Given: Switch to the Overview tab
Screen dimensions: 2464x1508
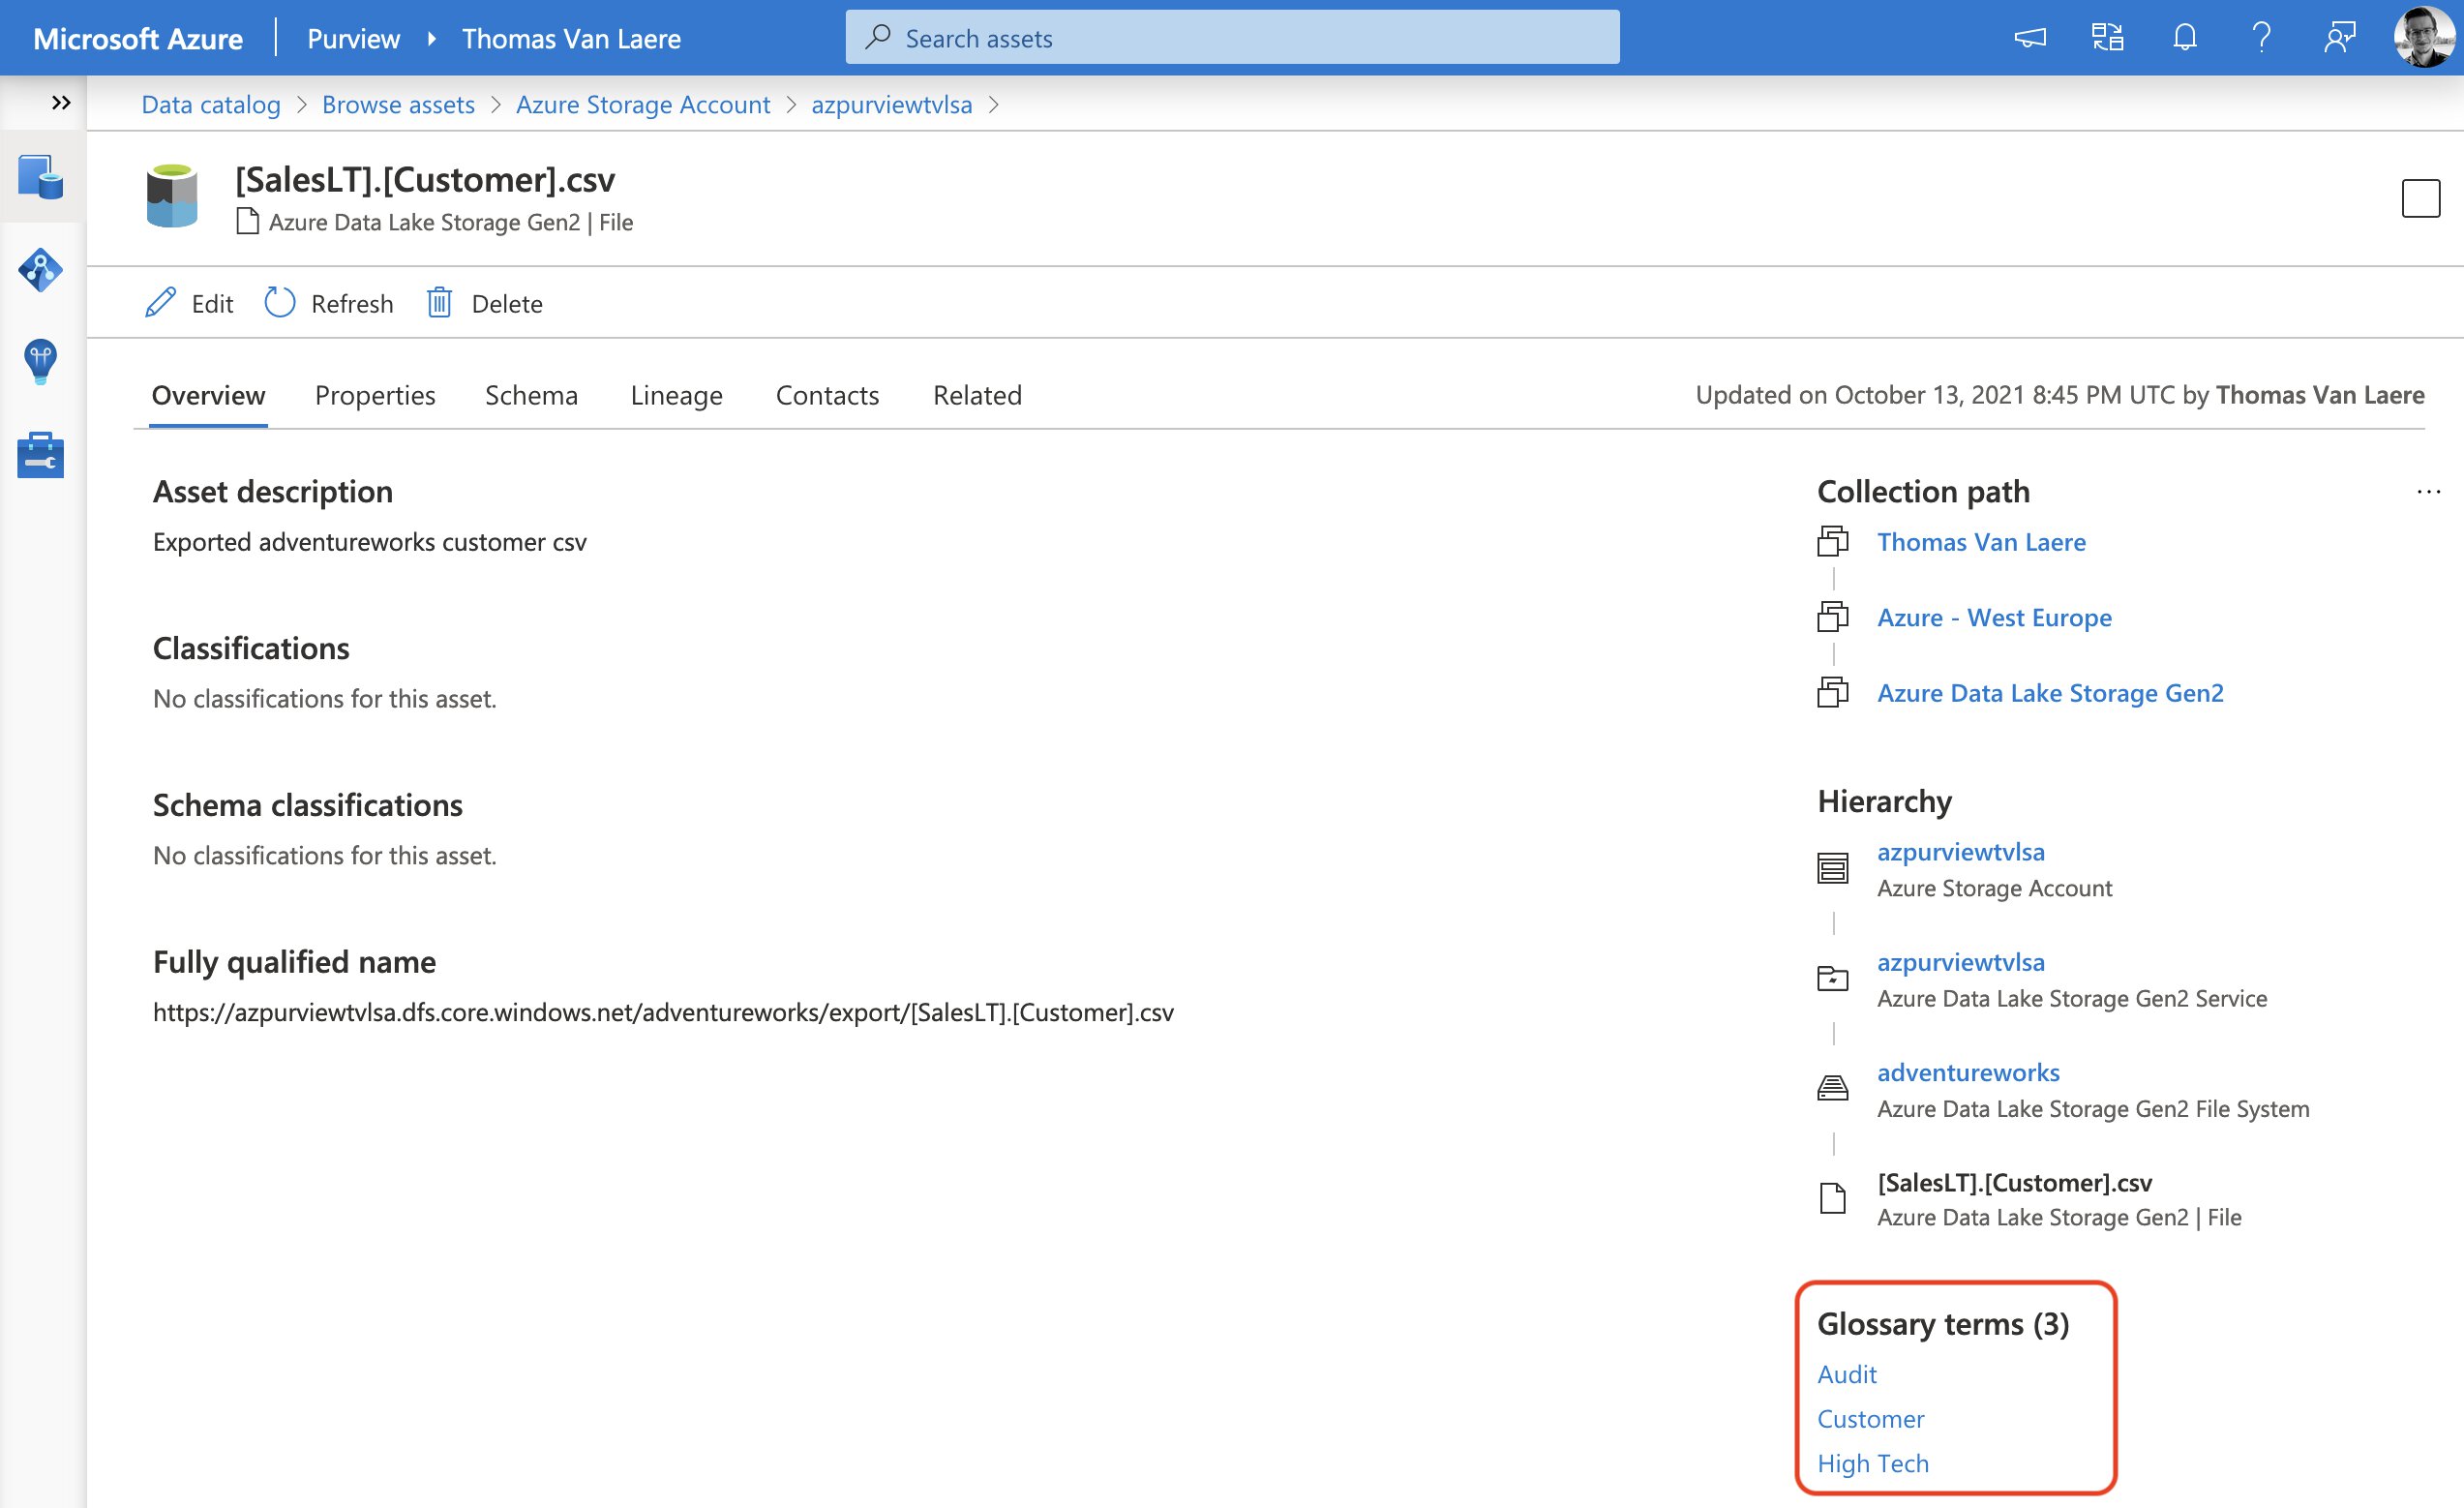Looking at the screenshot, I should 208,395.
